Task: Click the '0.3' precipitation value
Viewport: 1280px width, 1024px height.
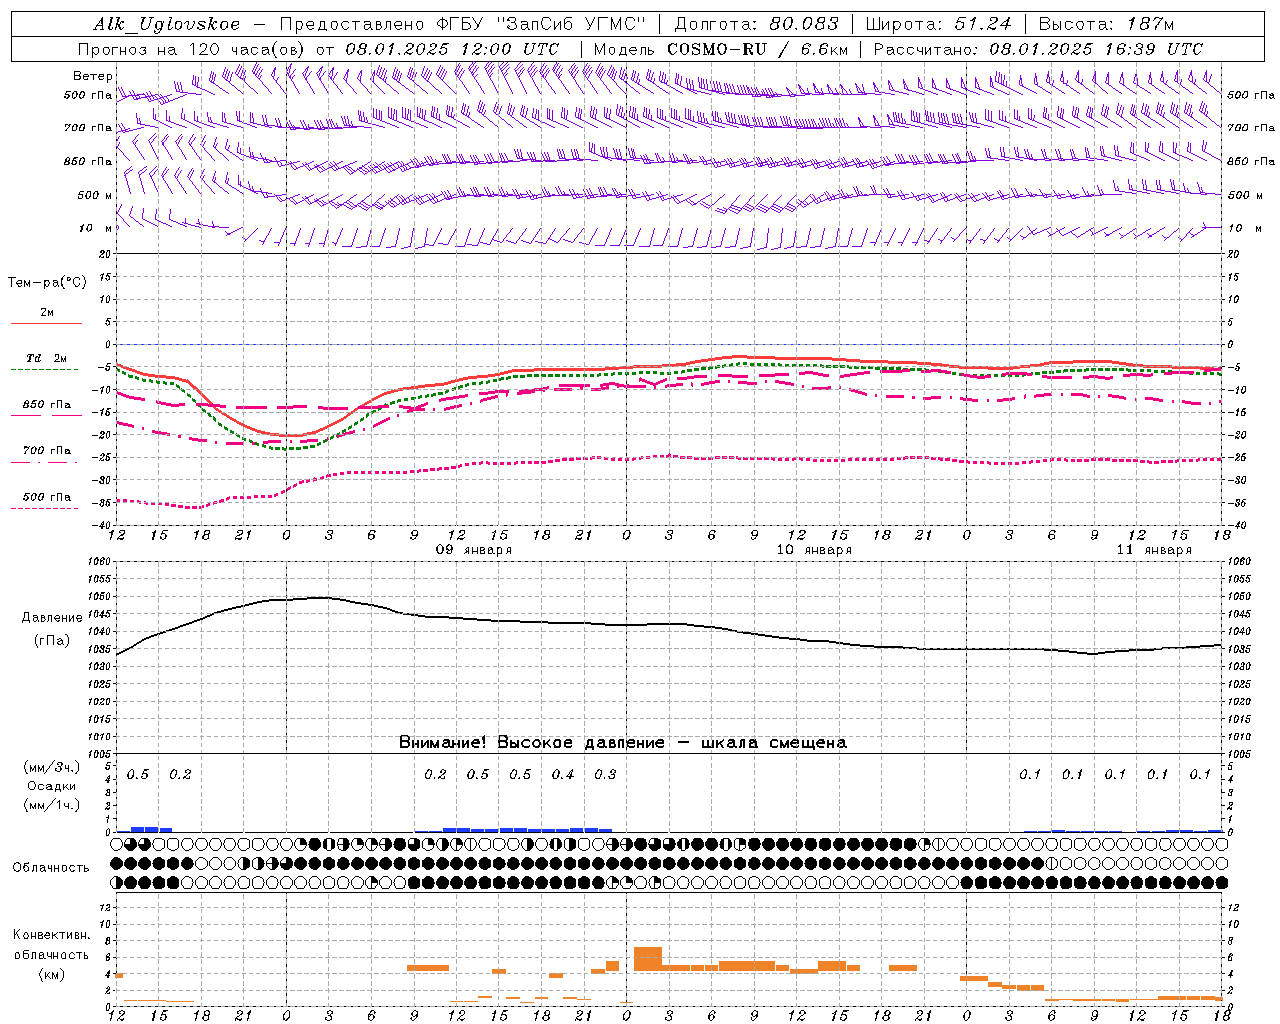Action: 605,774
